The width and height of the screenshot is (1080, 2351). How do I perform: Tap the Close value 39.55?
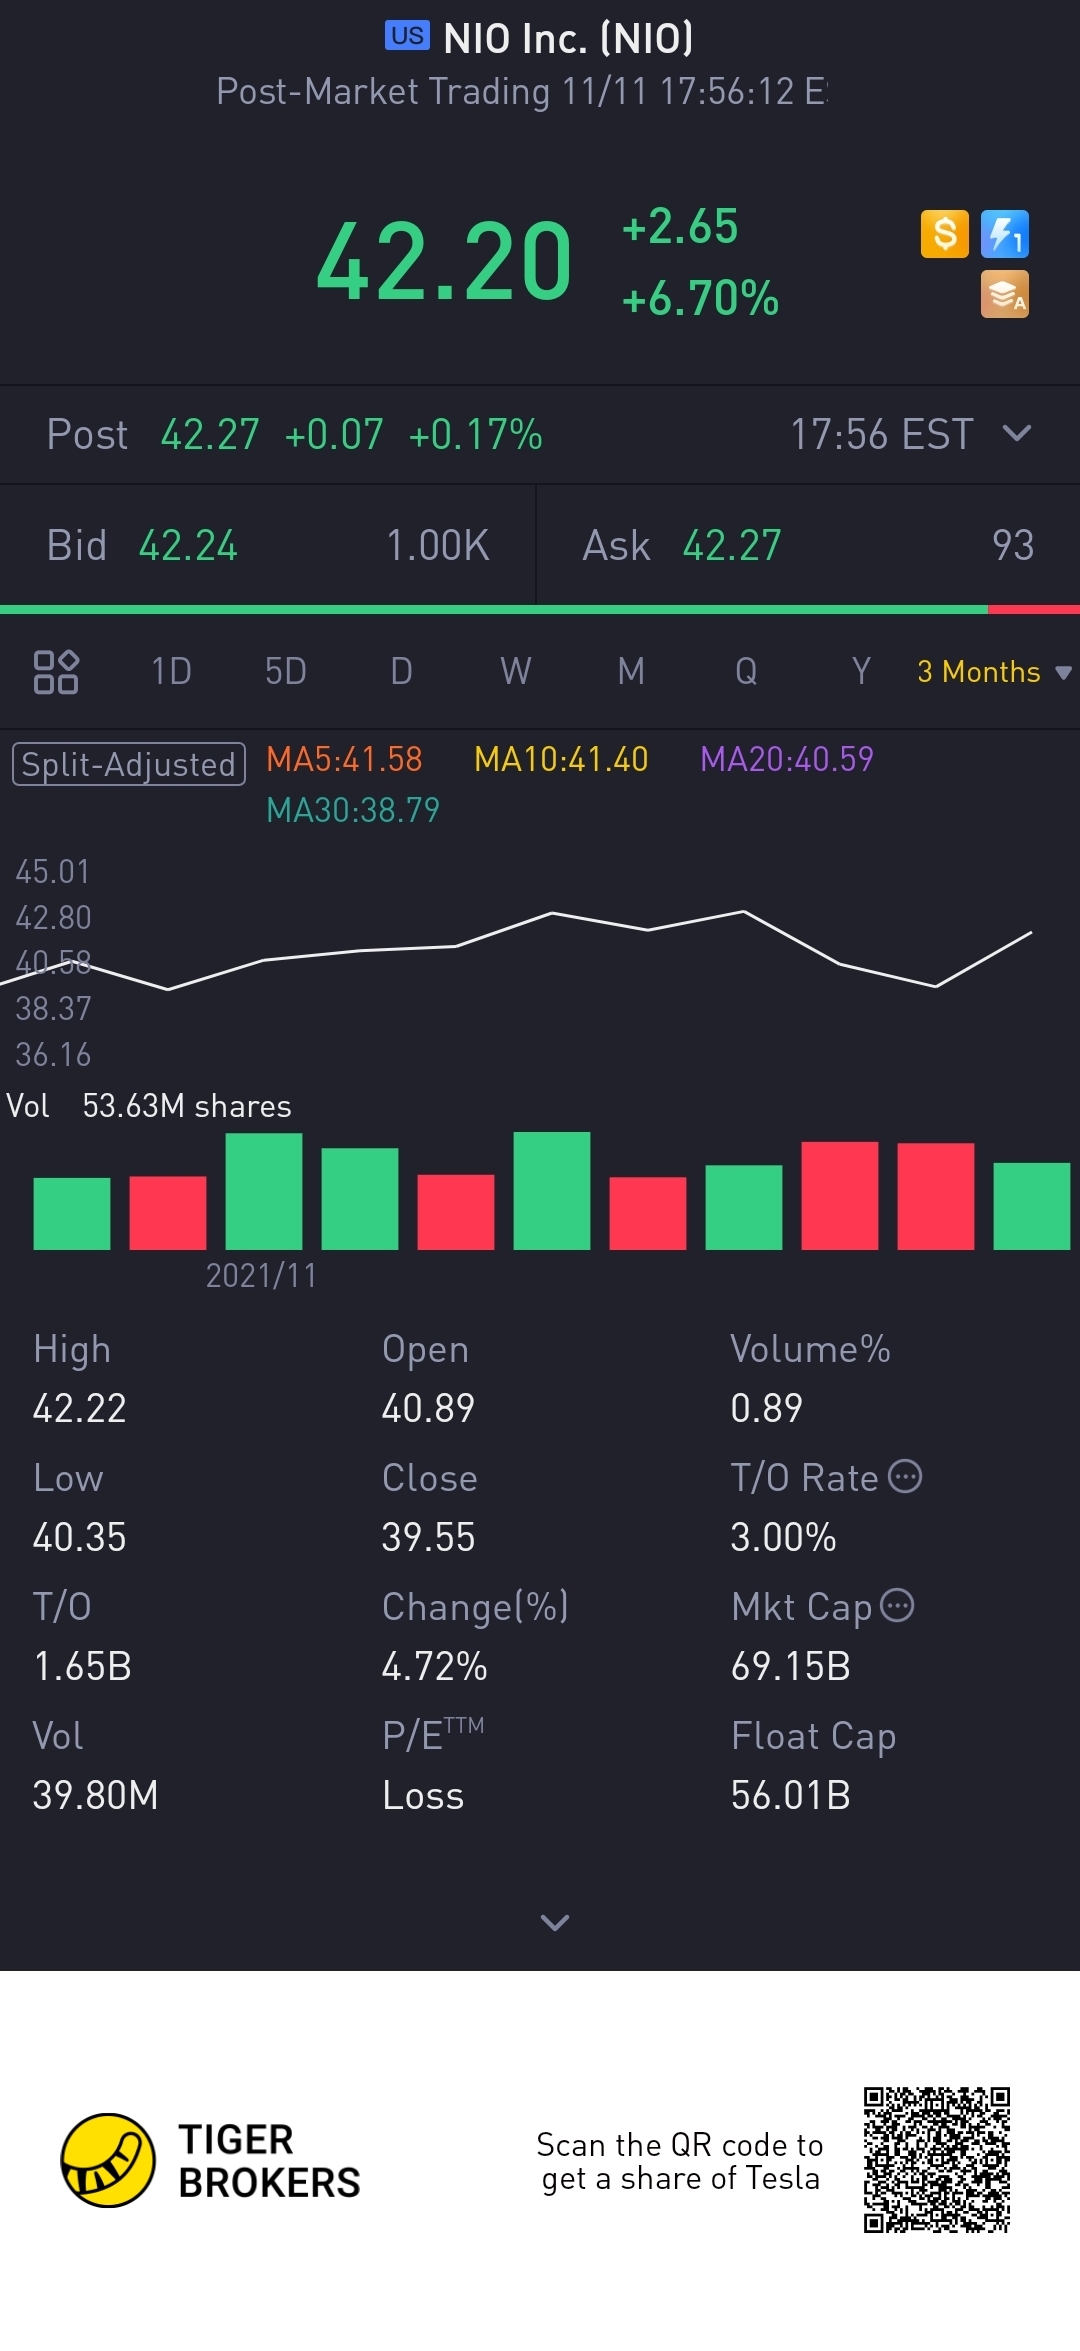pyautogui.click(x=428, y=1538)
